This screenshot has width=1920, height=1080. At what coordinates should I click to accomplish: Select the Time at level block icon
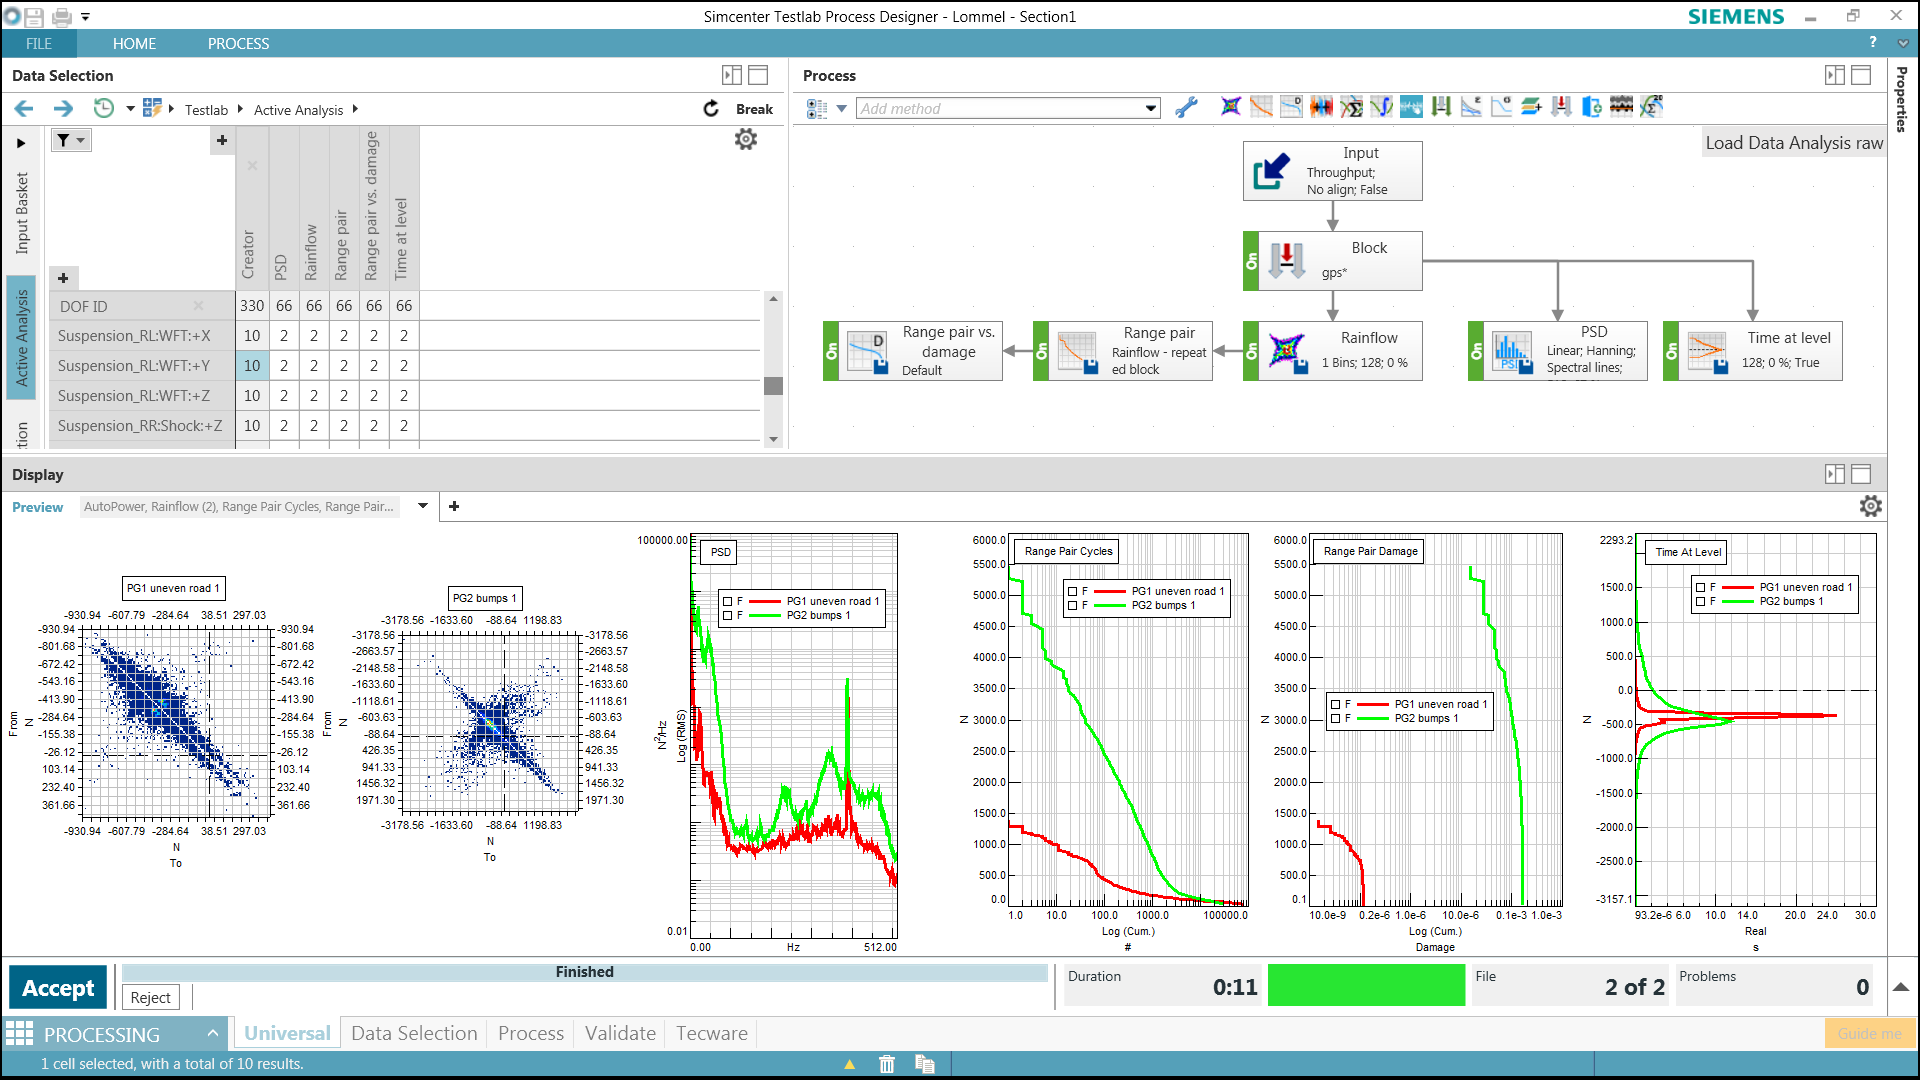[x=1710, y=349]
